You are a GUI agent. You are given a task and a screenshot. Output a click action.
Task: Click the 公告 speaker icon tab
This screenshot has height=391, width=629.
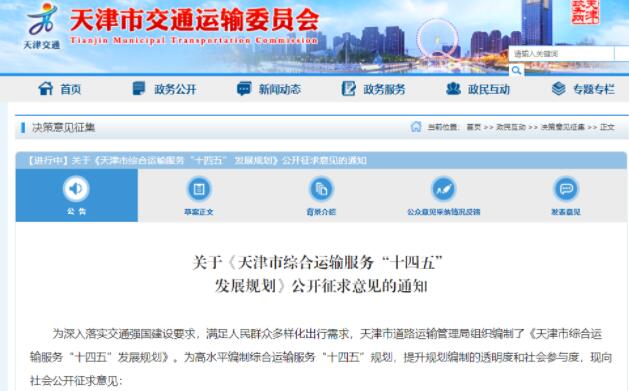pyautogui.click(x=77, y=195)
